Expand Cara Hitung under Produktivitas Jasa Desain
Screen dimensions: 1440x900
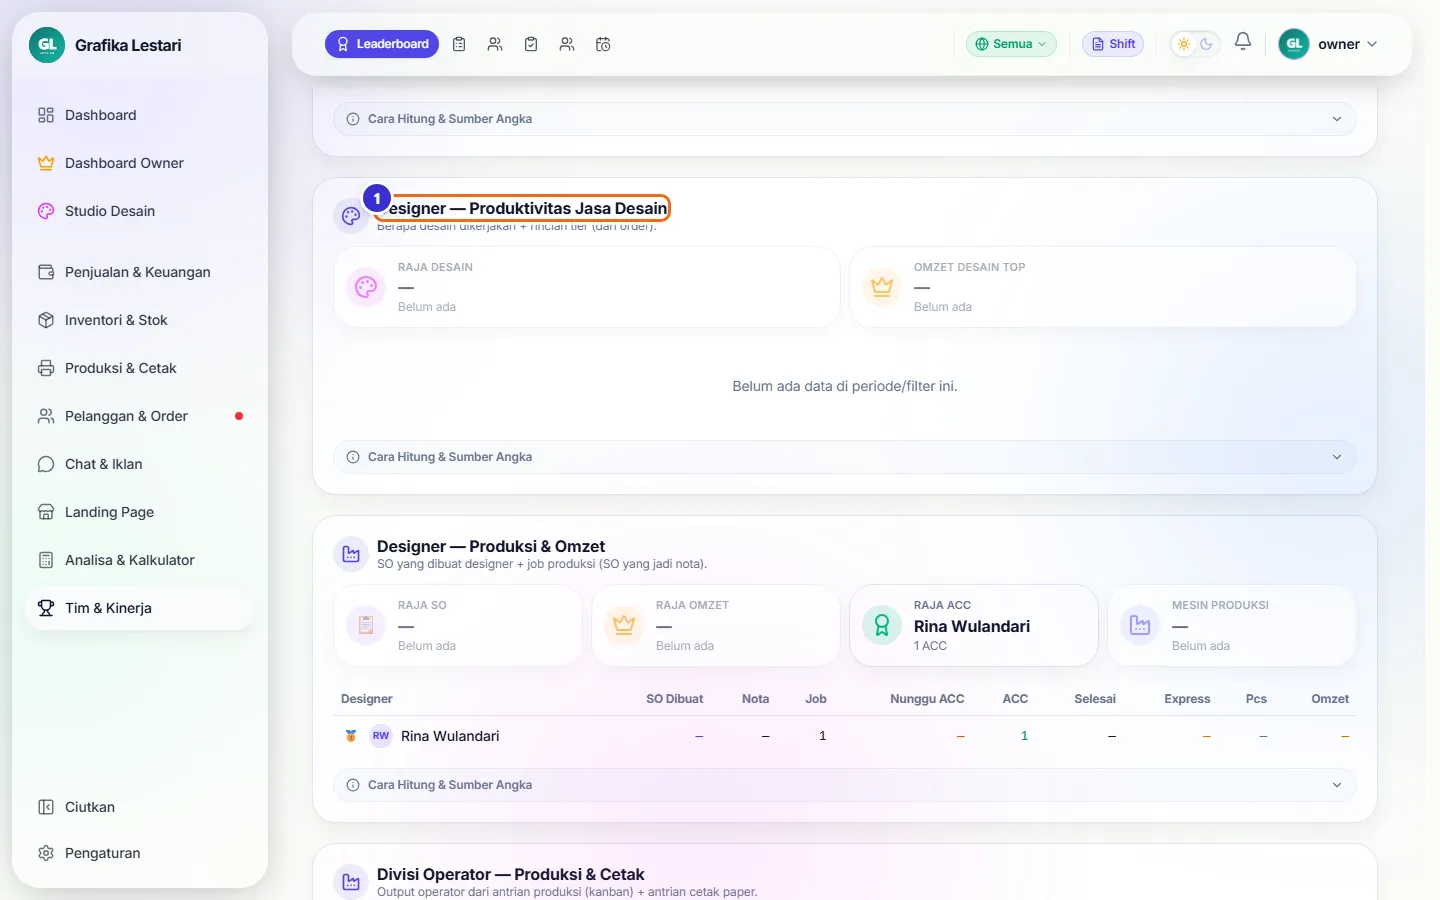845,457
